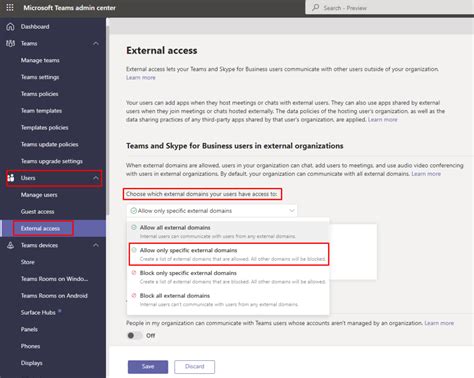Select Allow all external domains option
This screenshot has height=378, width=474.
(228, 231)
